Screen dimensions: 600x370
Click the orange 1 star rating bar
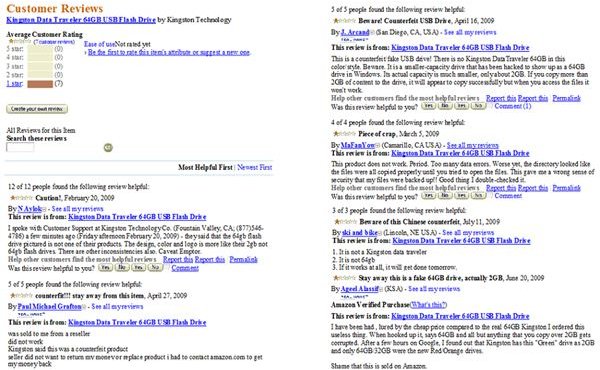pyautogui.click(x=40, y=84)
